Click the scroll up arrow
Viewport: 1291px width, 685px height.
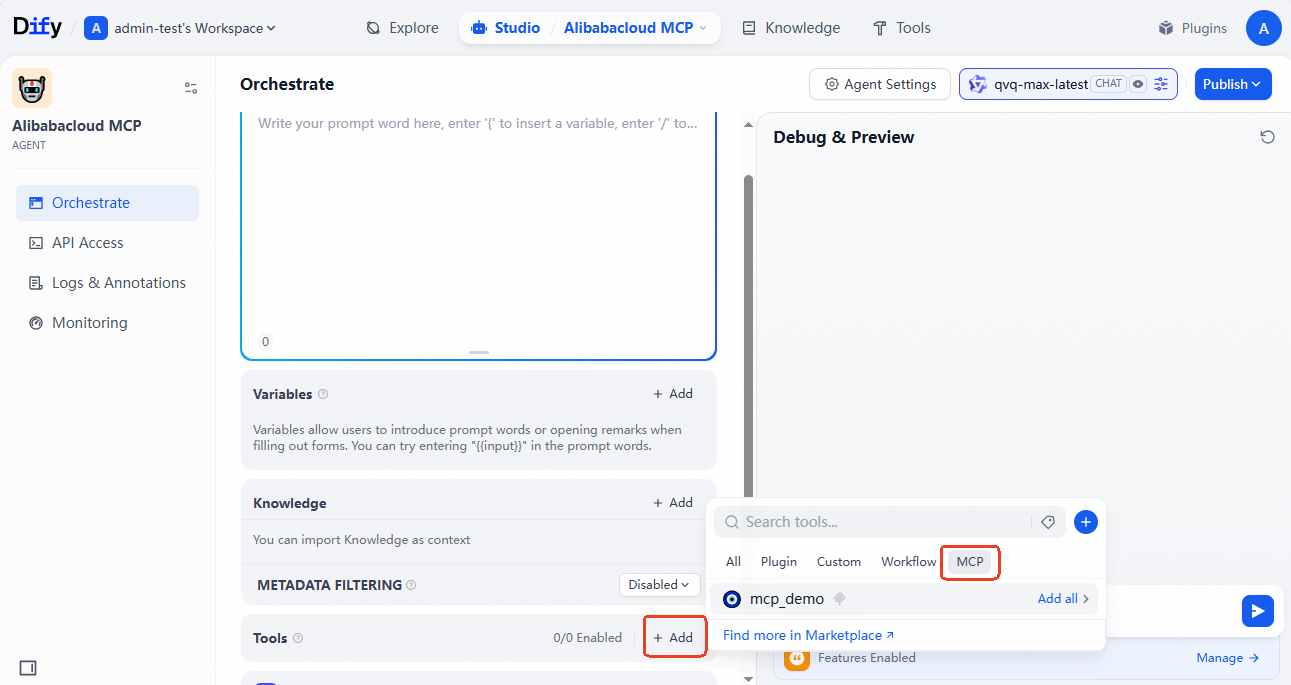(x=748, y=125)
